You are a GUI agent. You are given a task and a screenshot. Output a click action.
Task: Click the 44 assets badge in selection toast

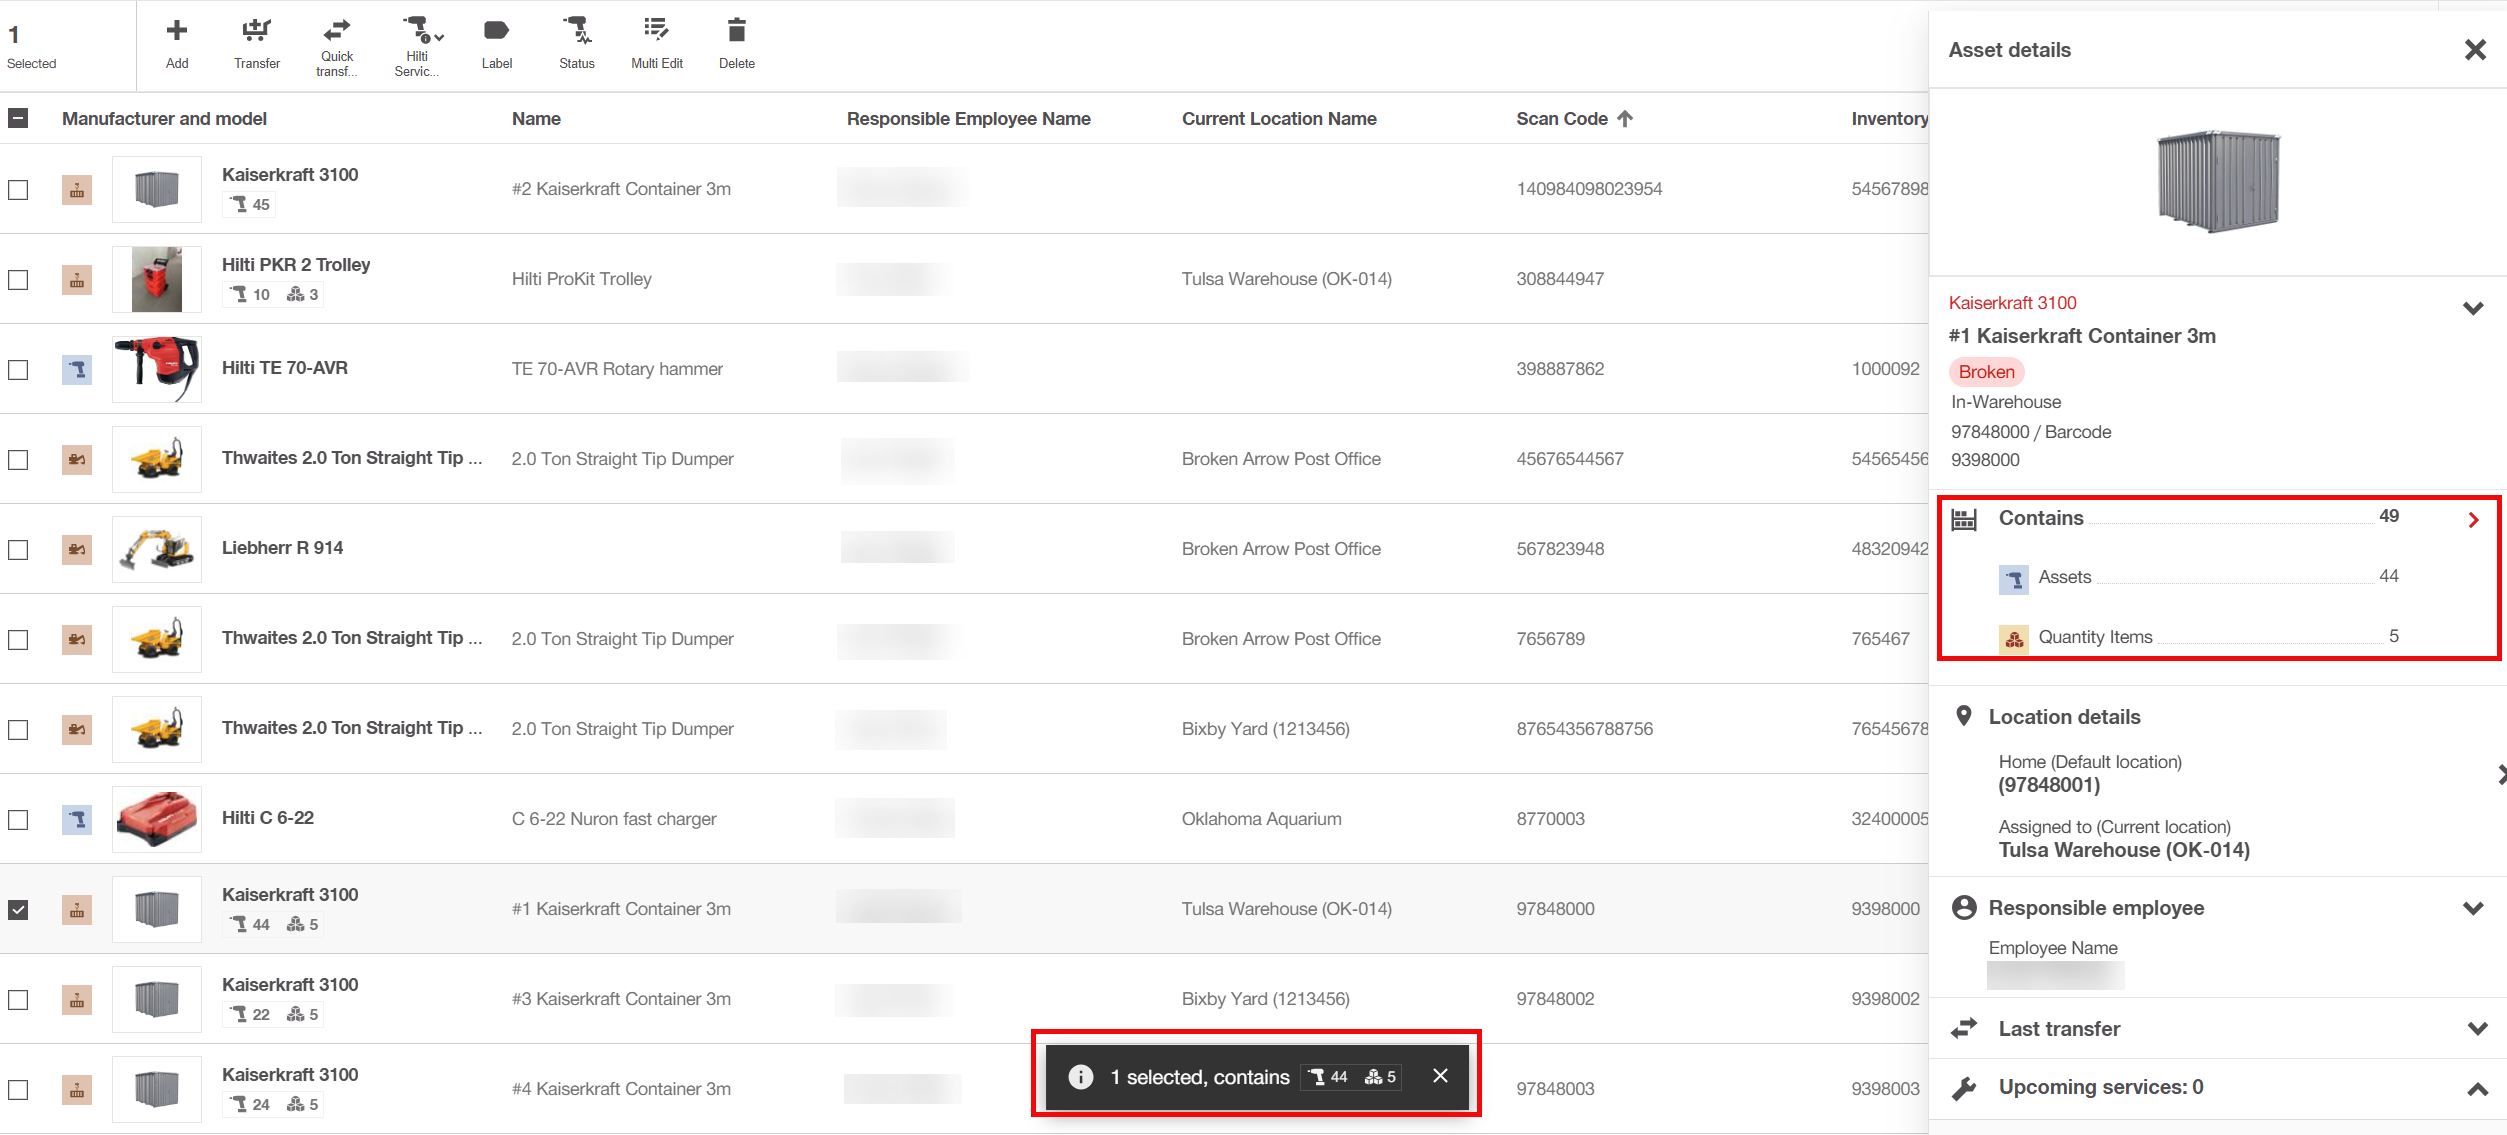point(1328,1076)
